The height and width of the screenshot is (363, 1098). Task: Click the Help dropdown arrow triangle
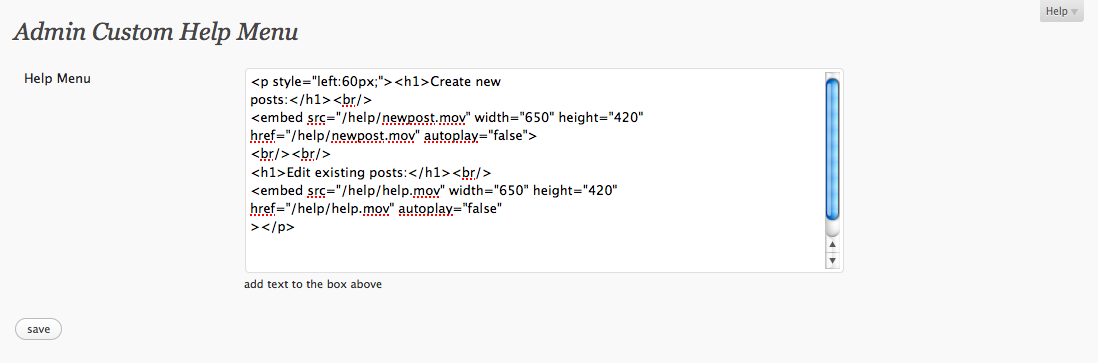pos(1074,12)
